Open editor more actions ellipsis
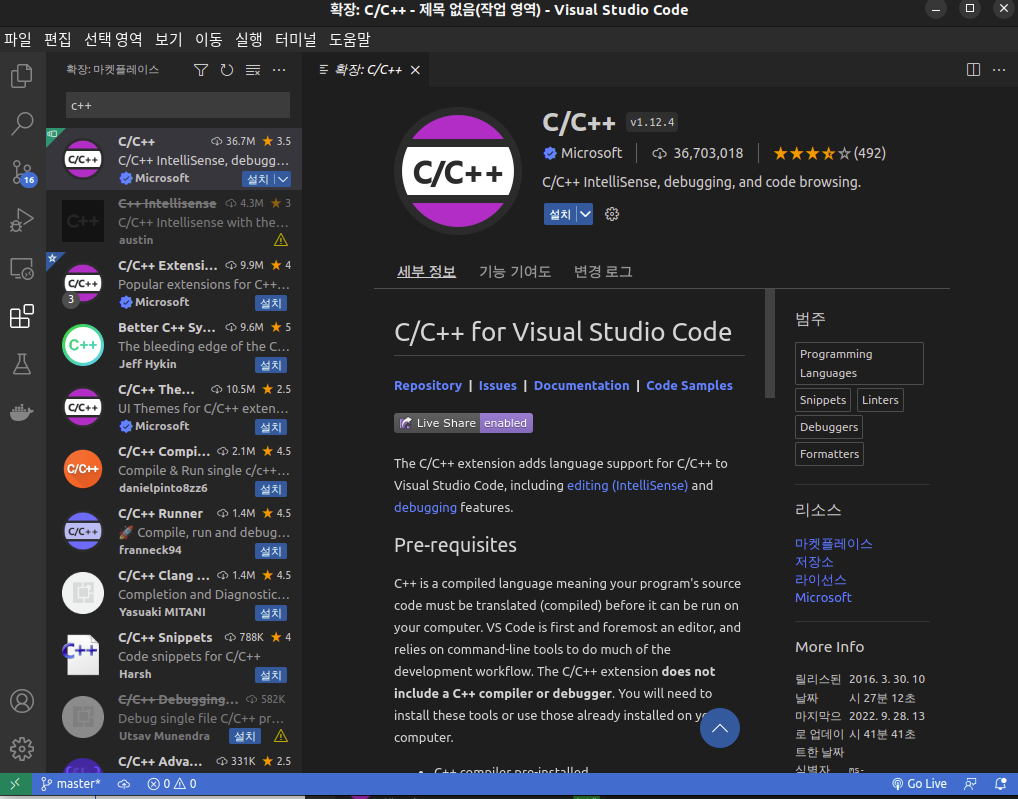Viewport: 1018px width, 799px height. click(x=999, y=70)
